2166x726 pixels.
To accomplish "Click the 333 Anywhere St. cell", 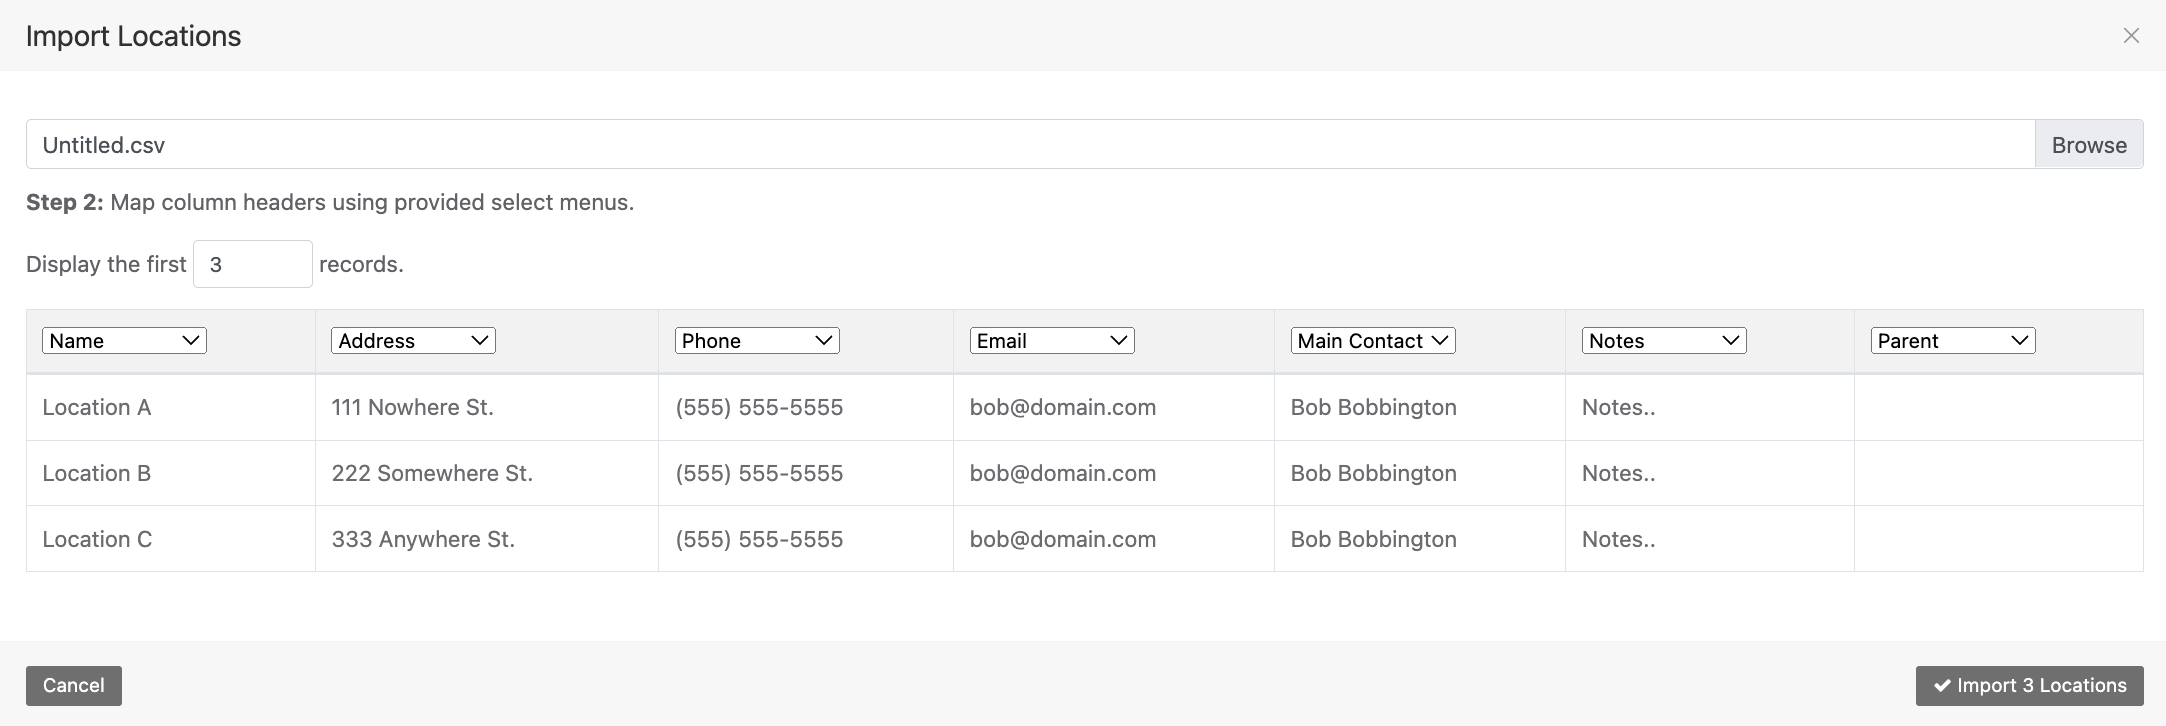I will 487,539.
